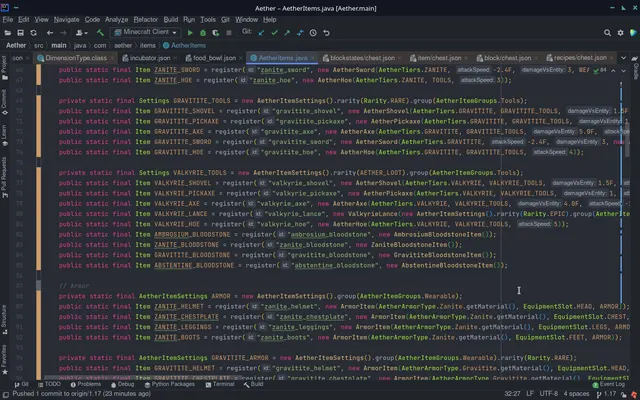This screenshot has width=640, height=400.
Task: Run with coverage icon
Action: (x=216, y=33)
